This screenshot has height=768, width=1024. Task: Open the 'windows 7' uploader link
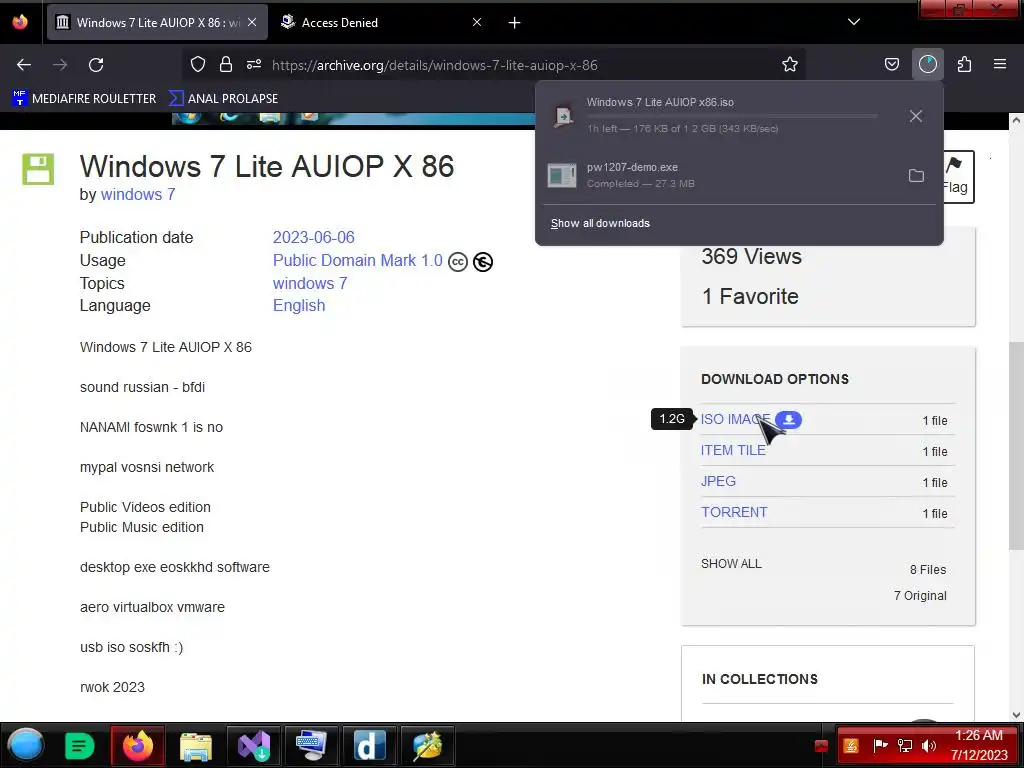(x=138, y=195)
